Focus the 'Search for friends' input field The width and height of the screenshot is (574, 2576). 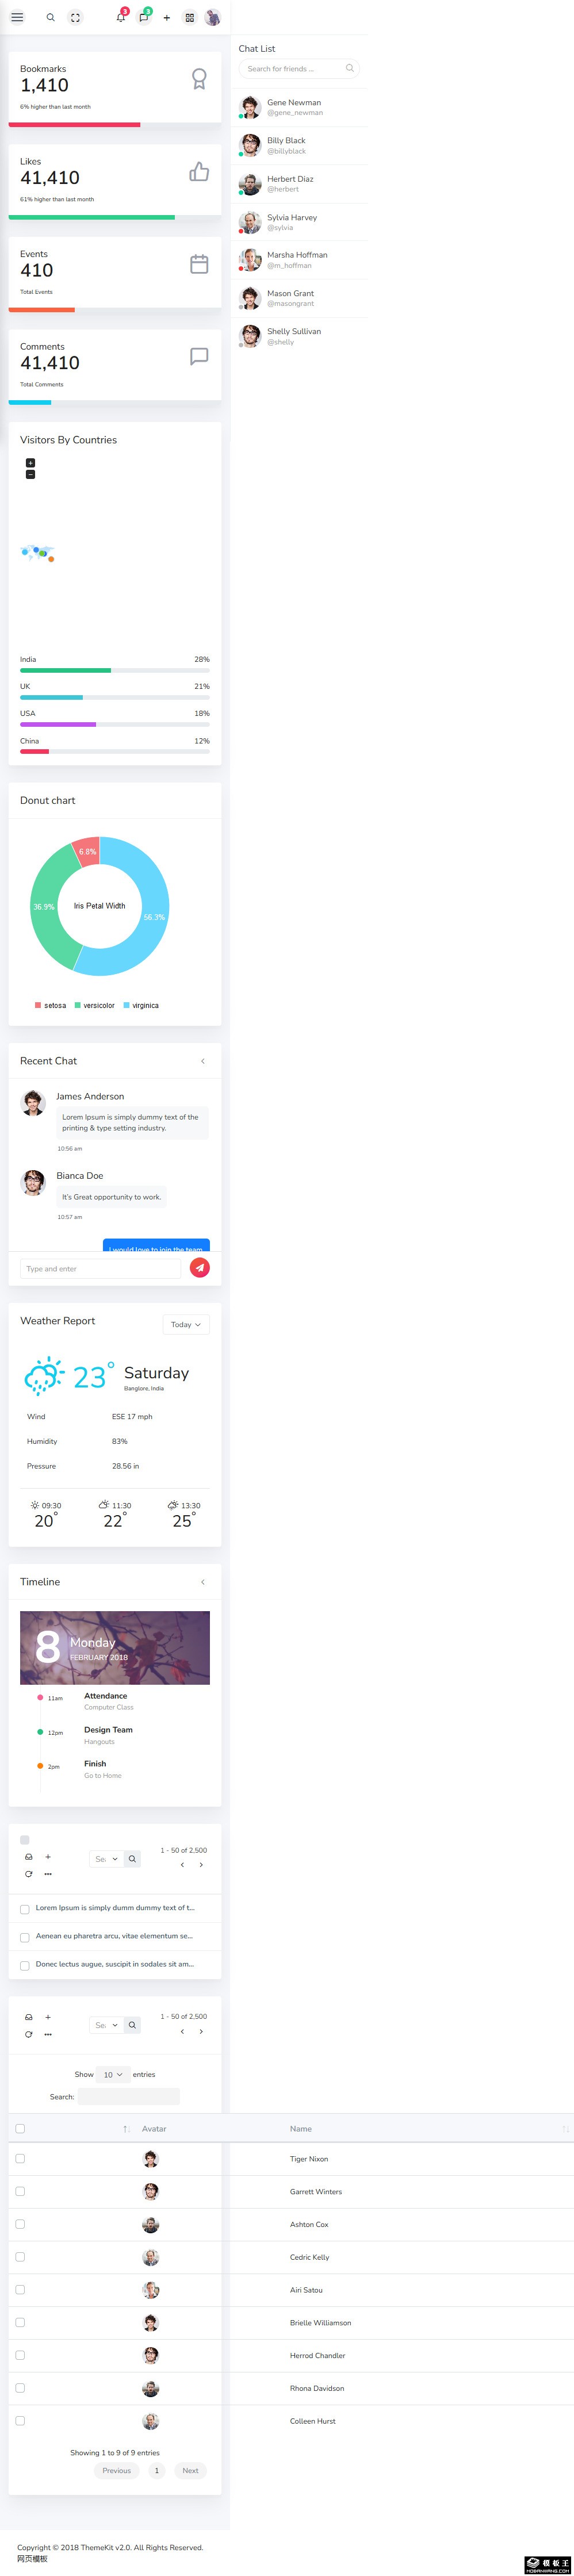(299, 68)
